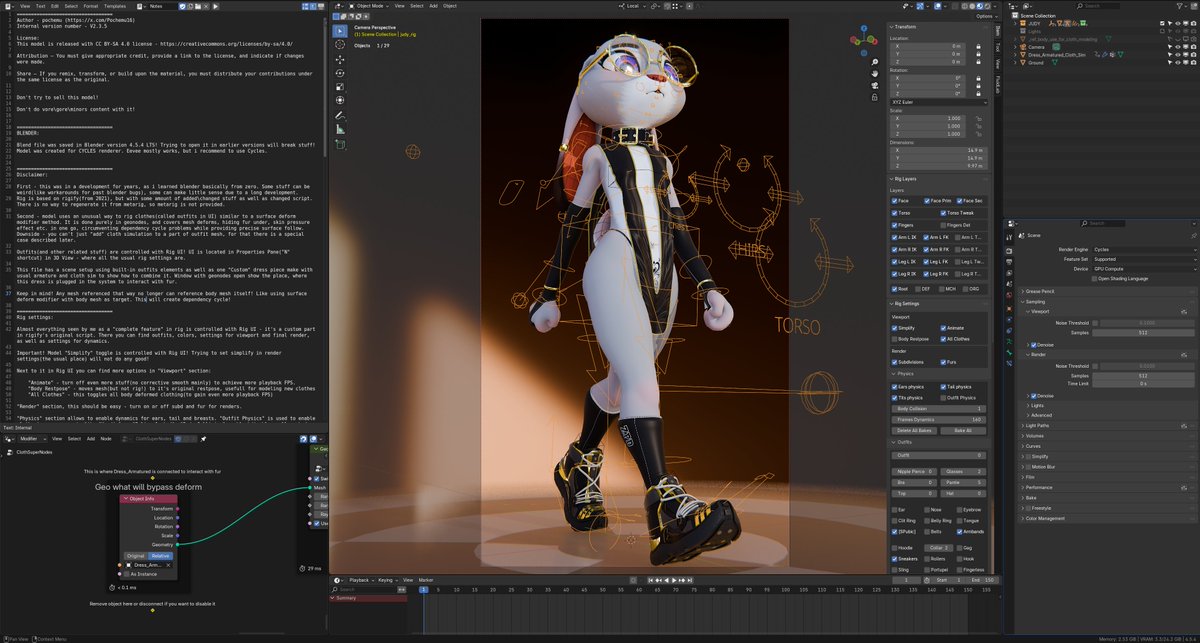The width and height of the screenshot is (1200, 643).
Task: Toggle the Torso Tweak rig layer checkbox
Action: tap(942, 212)
